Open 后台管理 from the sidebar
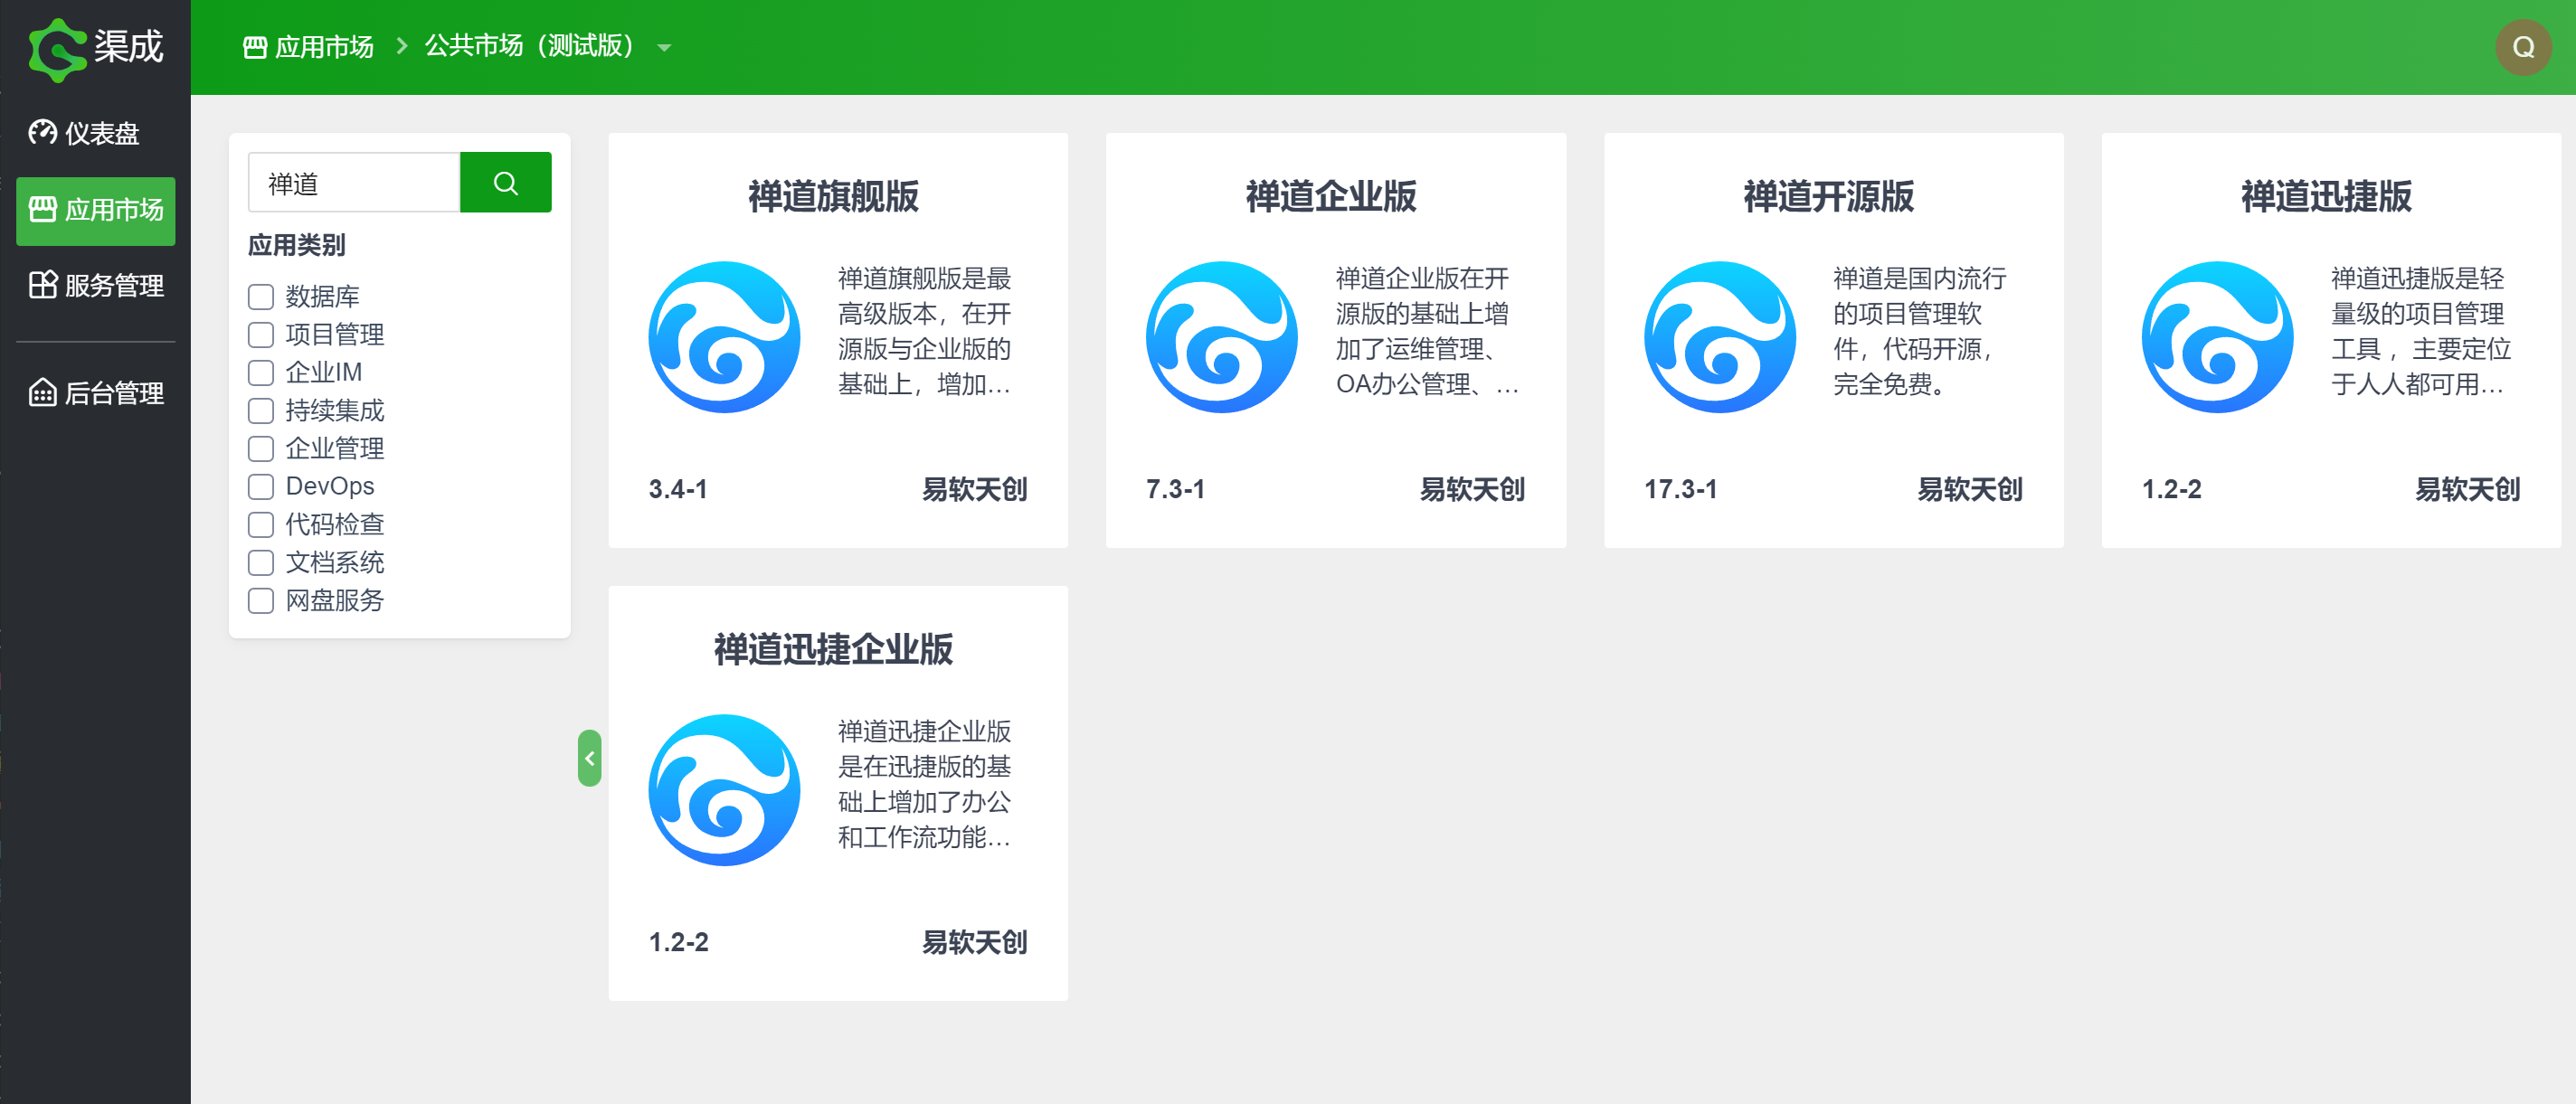2576x1104 pixels. [96, 393]
